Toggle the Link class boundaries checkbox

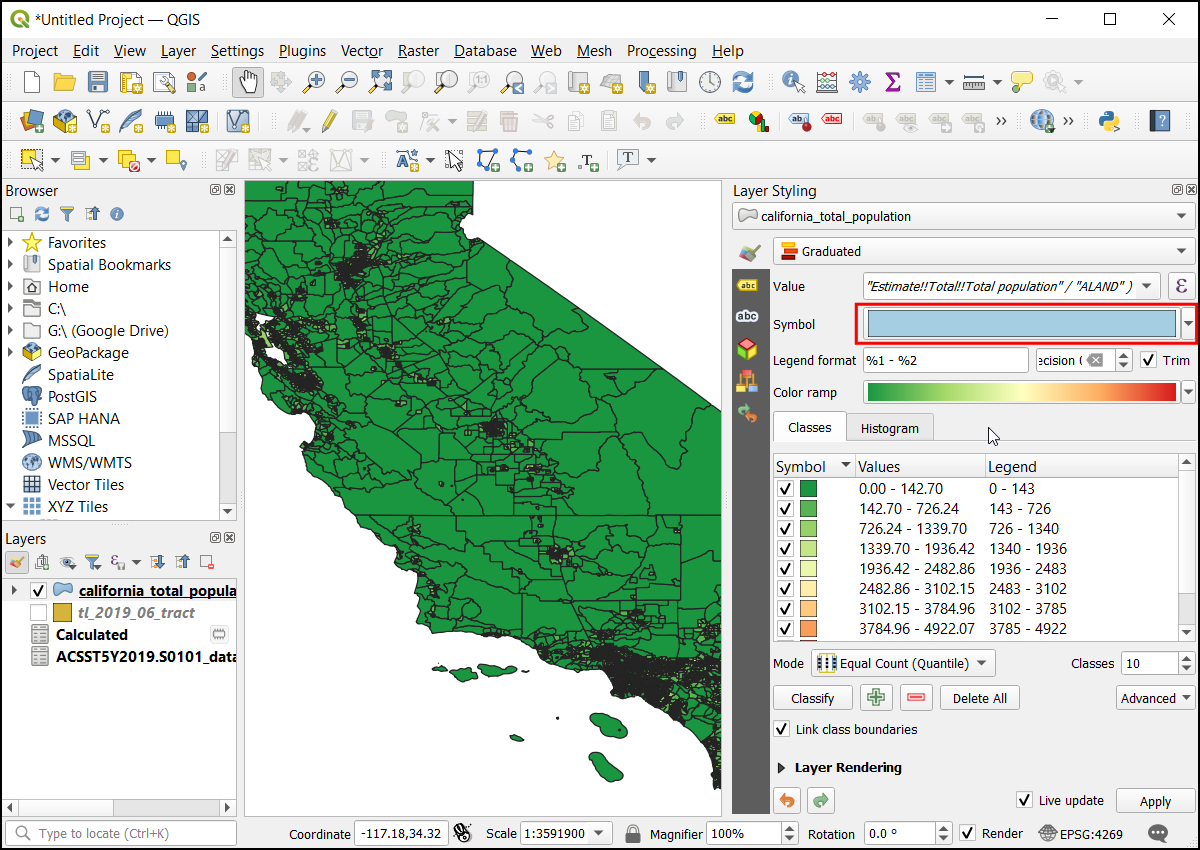click(x=782, y=729)
